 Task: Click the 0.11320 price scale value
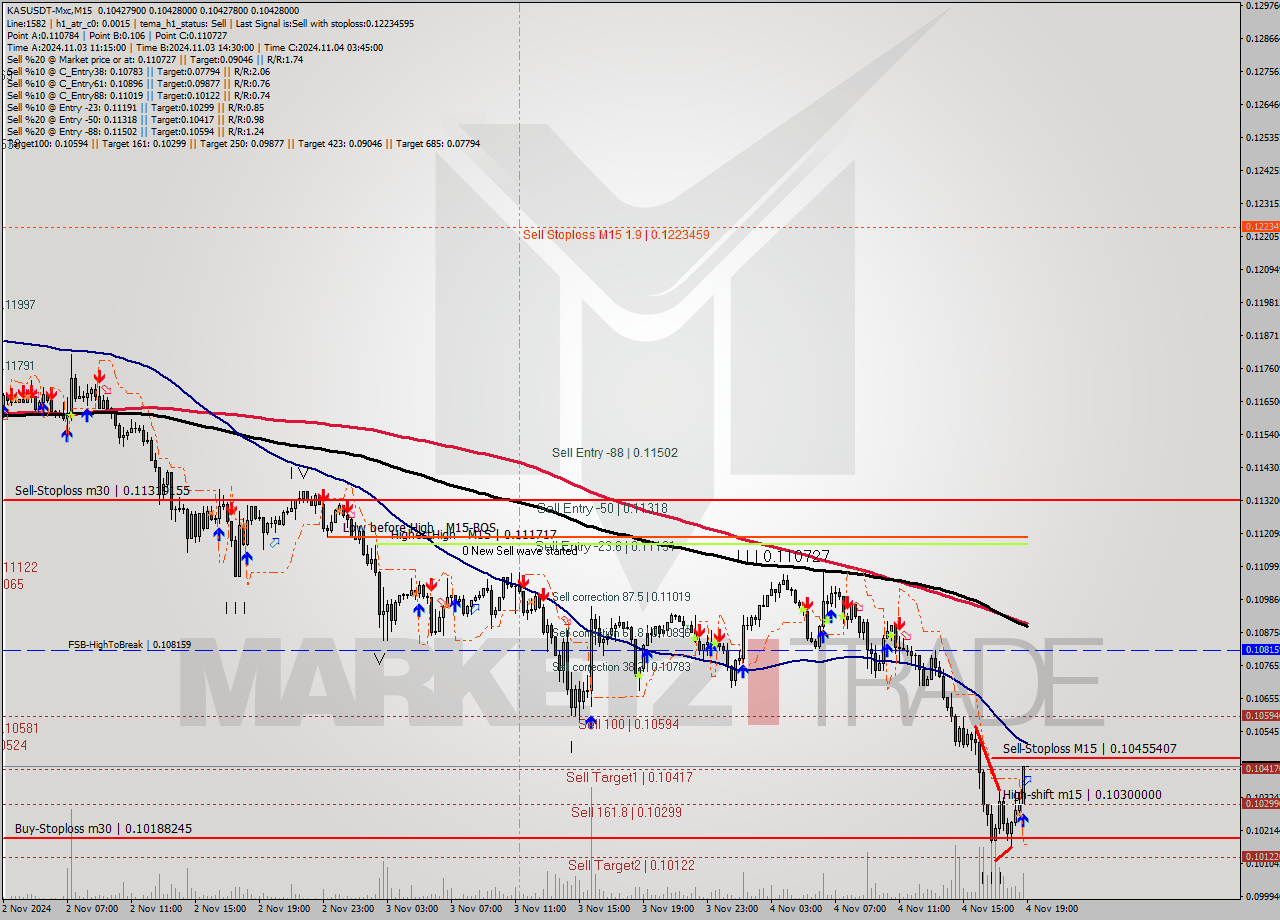1262,500
